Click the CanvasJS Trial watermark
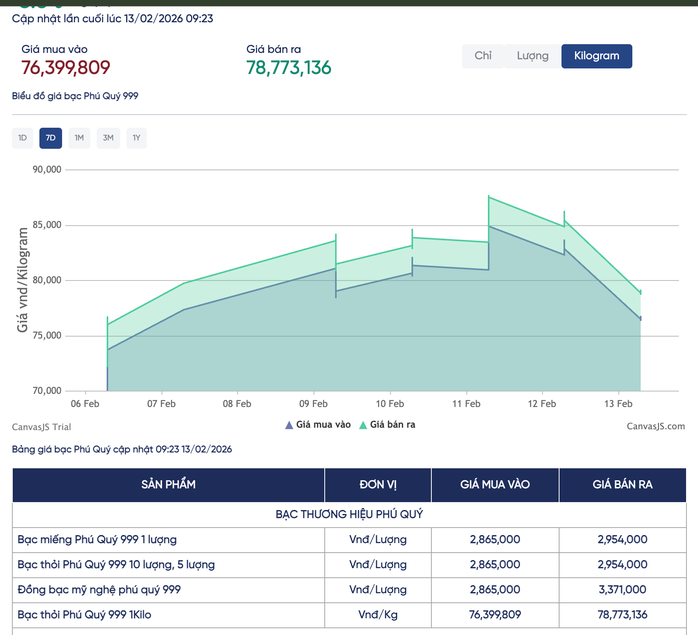 (42, 426)
